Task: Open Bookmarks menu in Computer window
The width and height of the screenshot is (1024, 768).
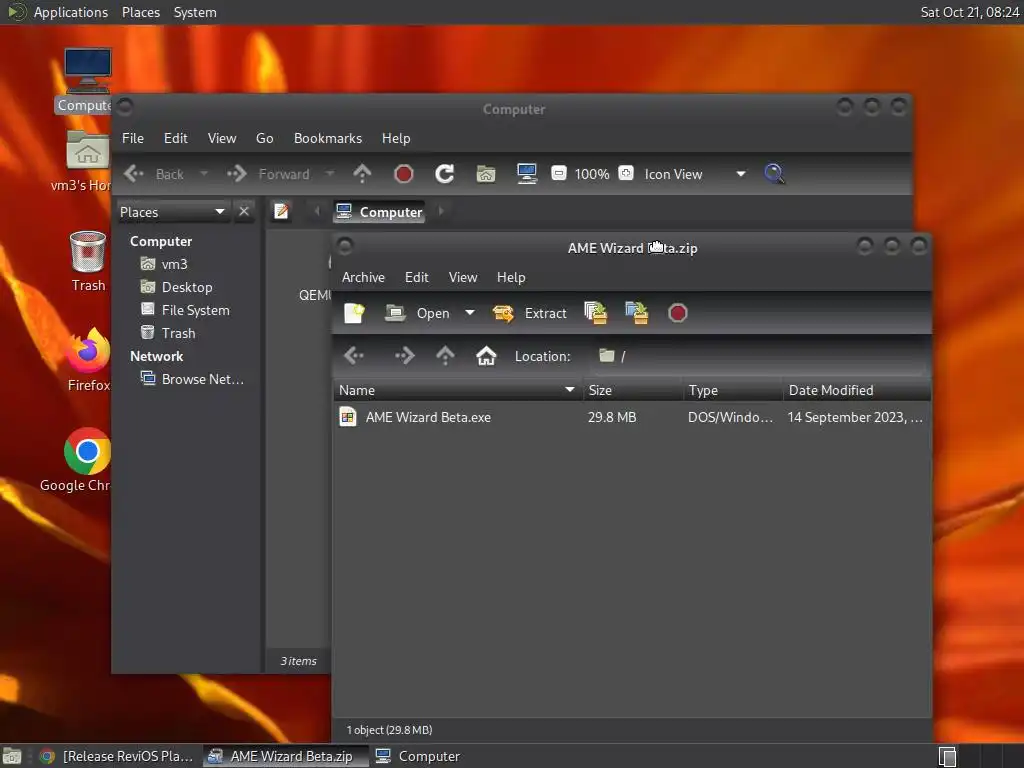Action: (328, 138)
